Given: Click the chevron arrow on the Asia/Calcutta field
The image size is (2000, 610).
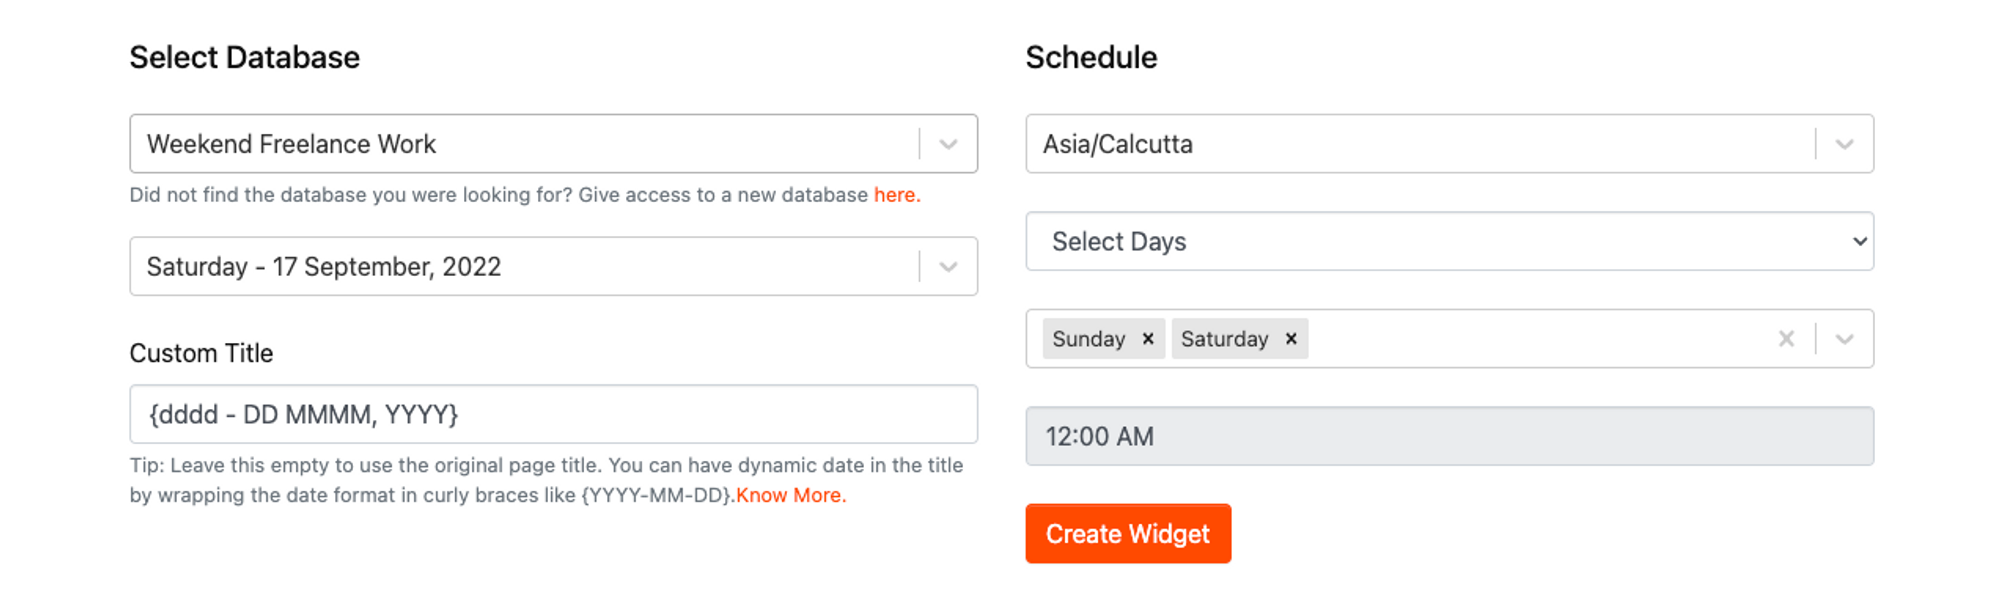Looking at the screenshot, I should point(1844,144).
